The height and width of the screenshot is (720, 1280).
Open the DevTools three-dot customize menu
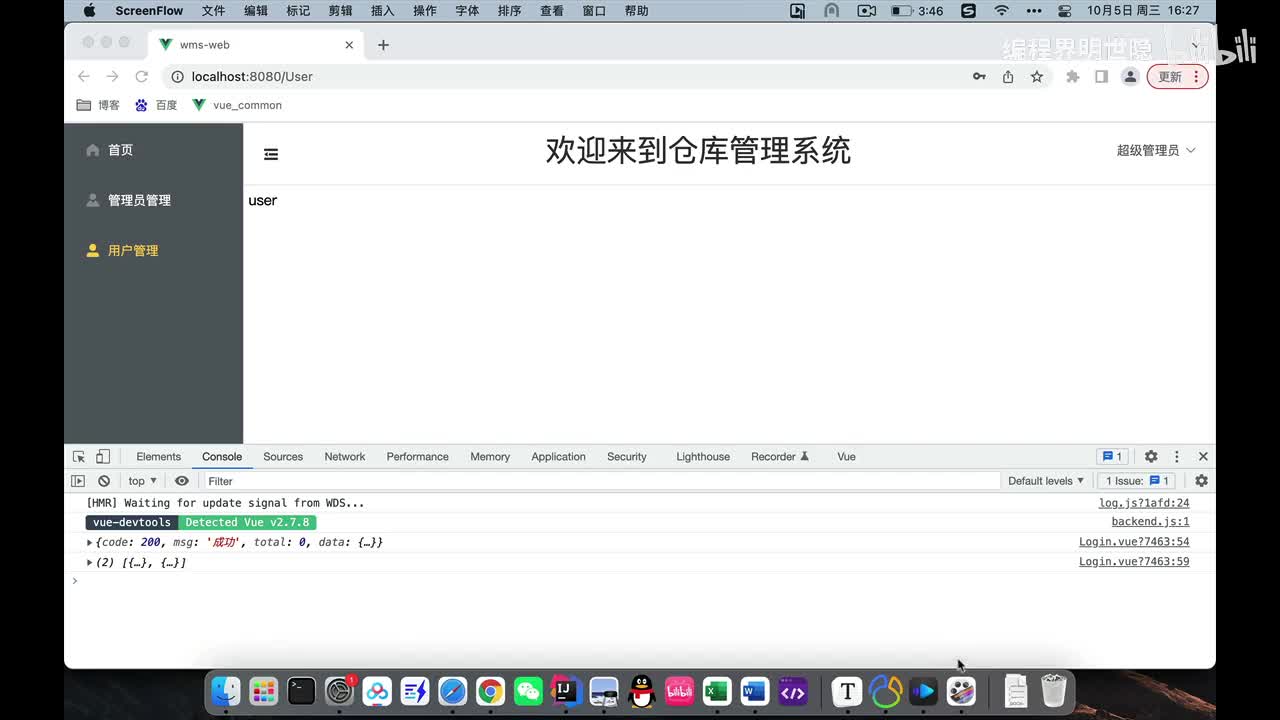[x=1177, y=456]
